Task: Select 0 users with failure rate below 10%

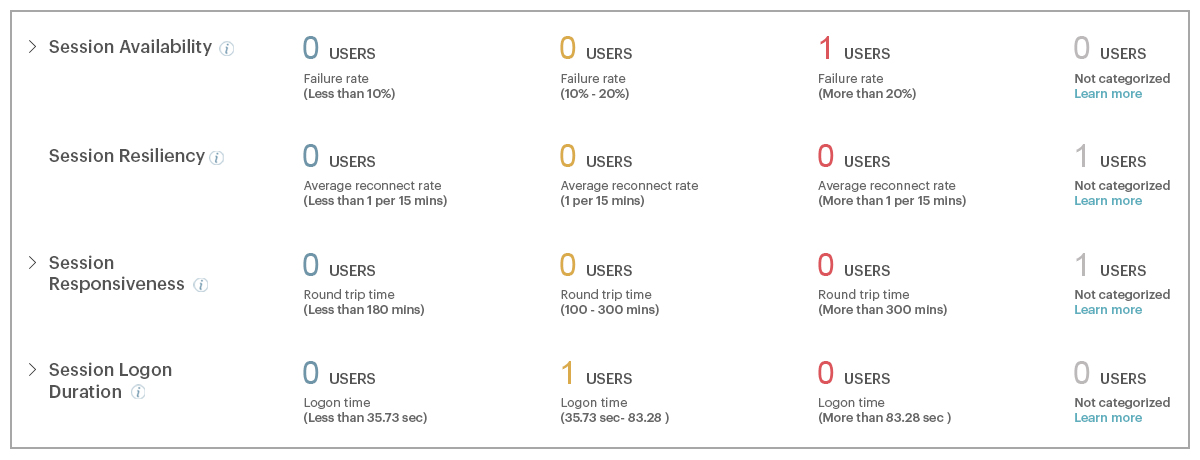Action: coord(339,48)
